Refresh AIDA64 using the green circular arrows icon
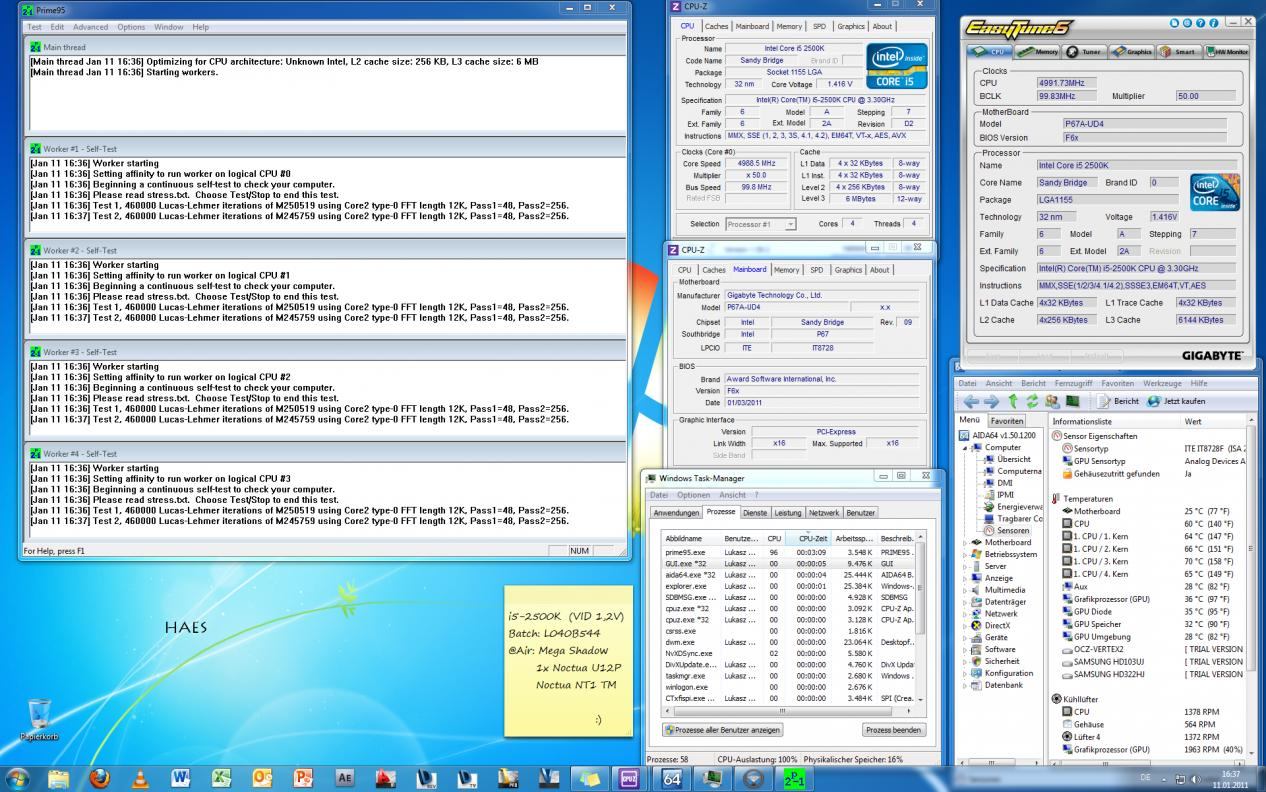The width and height of the screenshot is (1266, 792). point(1031,401)
